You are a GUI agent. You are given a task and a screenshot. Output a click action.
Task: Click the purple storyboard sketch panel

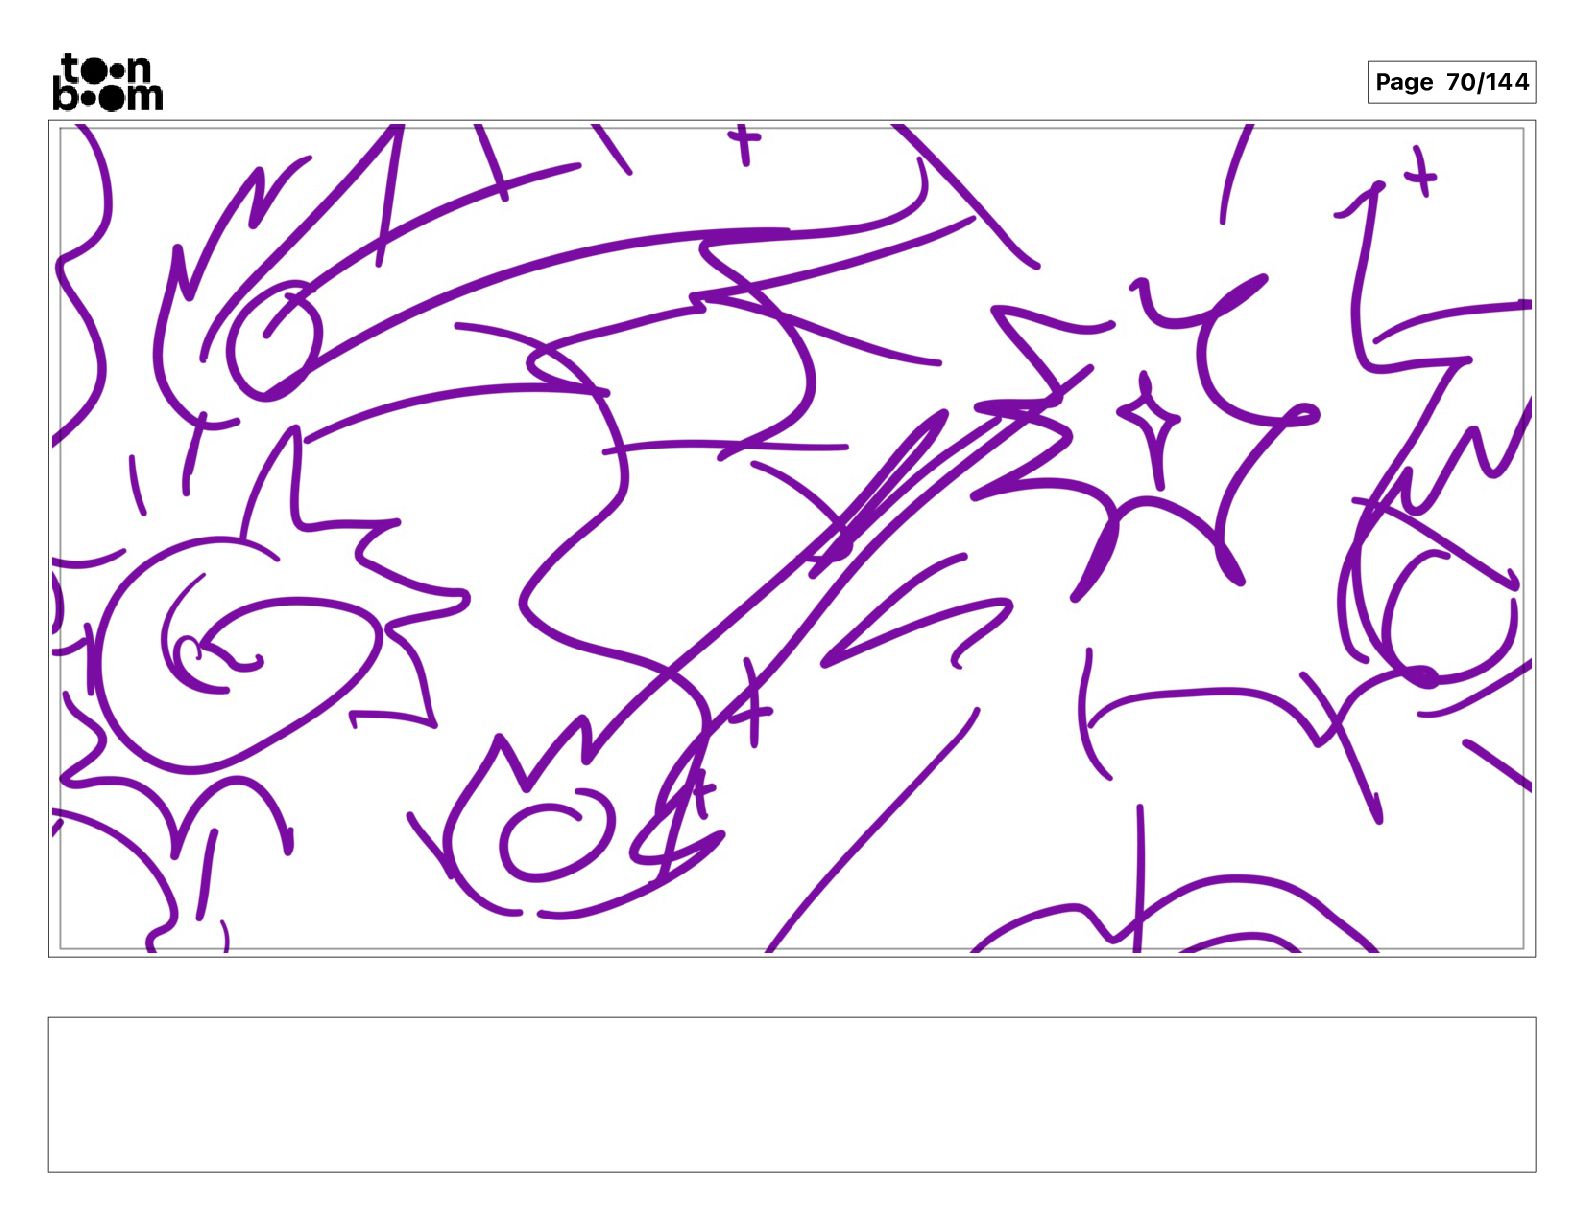pos(791,539)
